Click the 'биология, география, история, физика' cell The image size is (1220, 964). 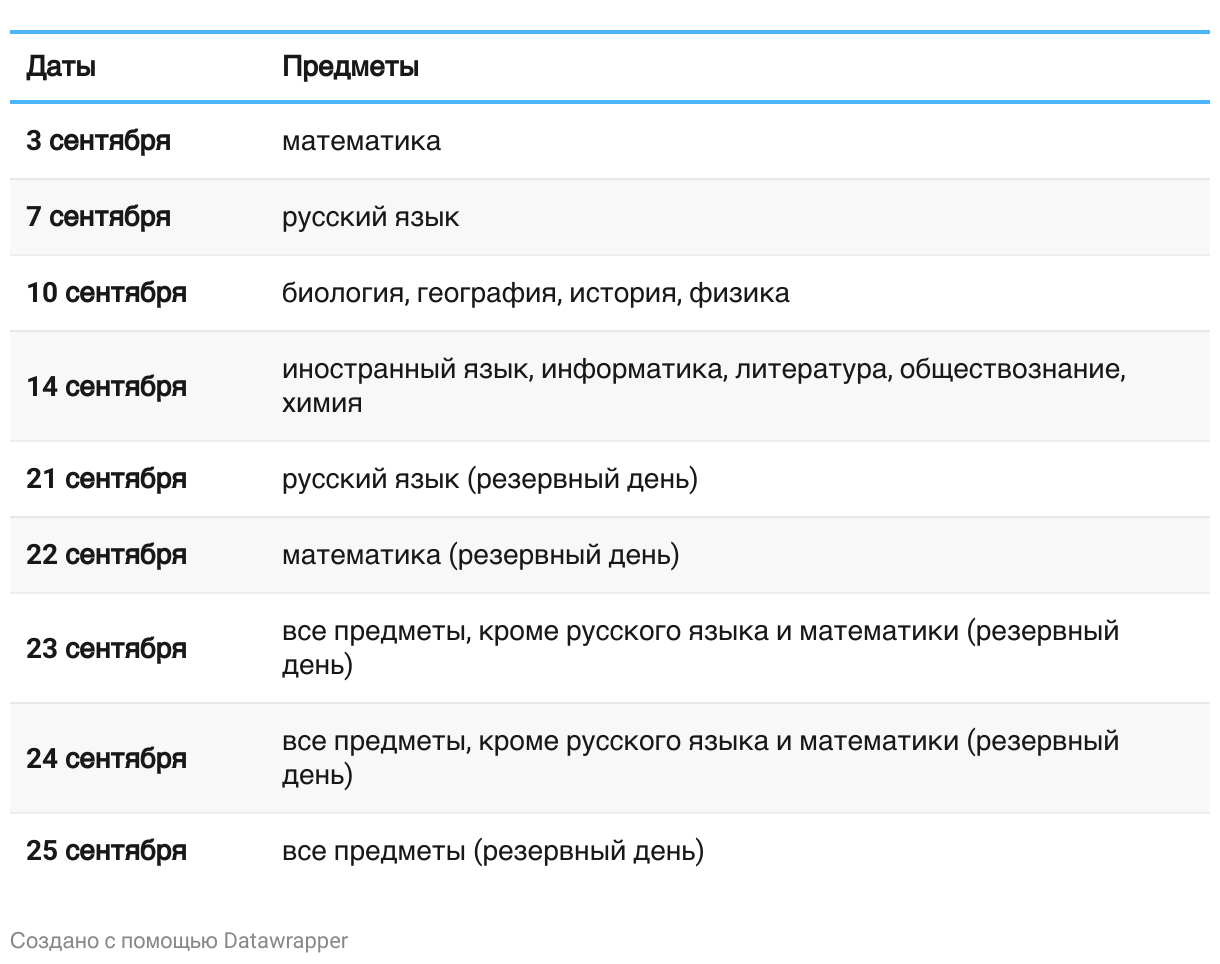coord(535,293)
